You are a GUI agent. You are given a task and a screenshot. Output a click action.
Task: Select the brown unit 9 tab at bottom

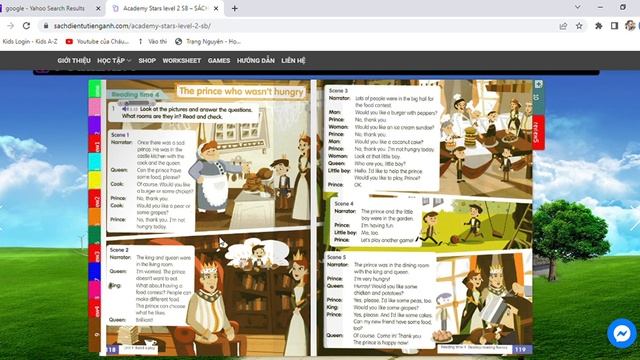[x=95, y=334]
